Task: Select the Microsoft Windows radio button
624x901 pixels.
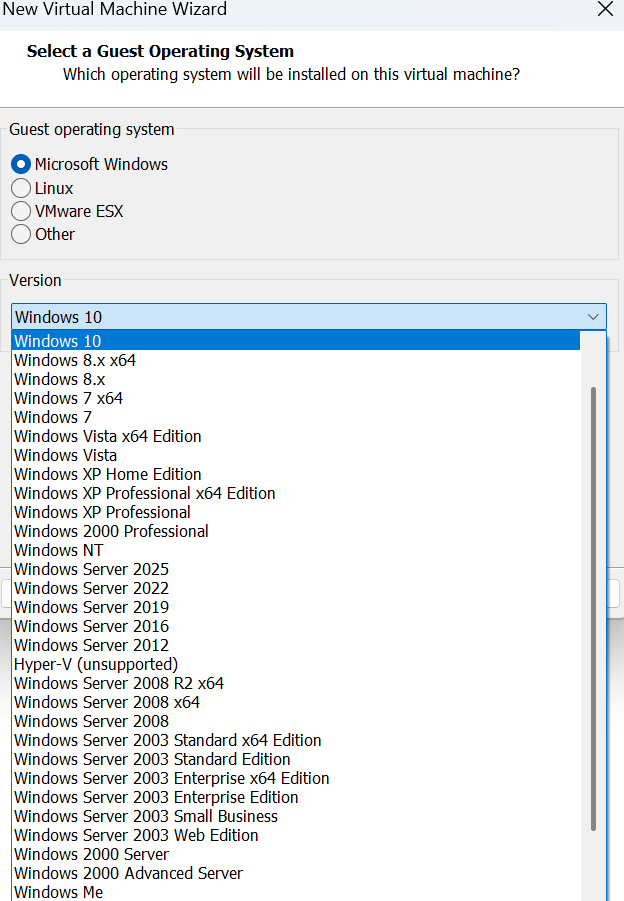Action: point(21,164)
